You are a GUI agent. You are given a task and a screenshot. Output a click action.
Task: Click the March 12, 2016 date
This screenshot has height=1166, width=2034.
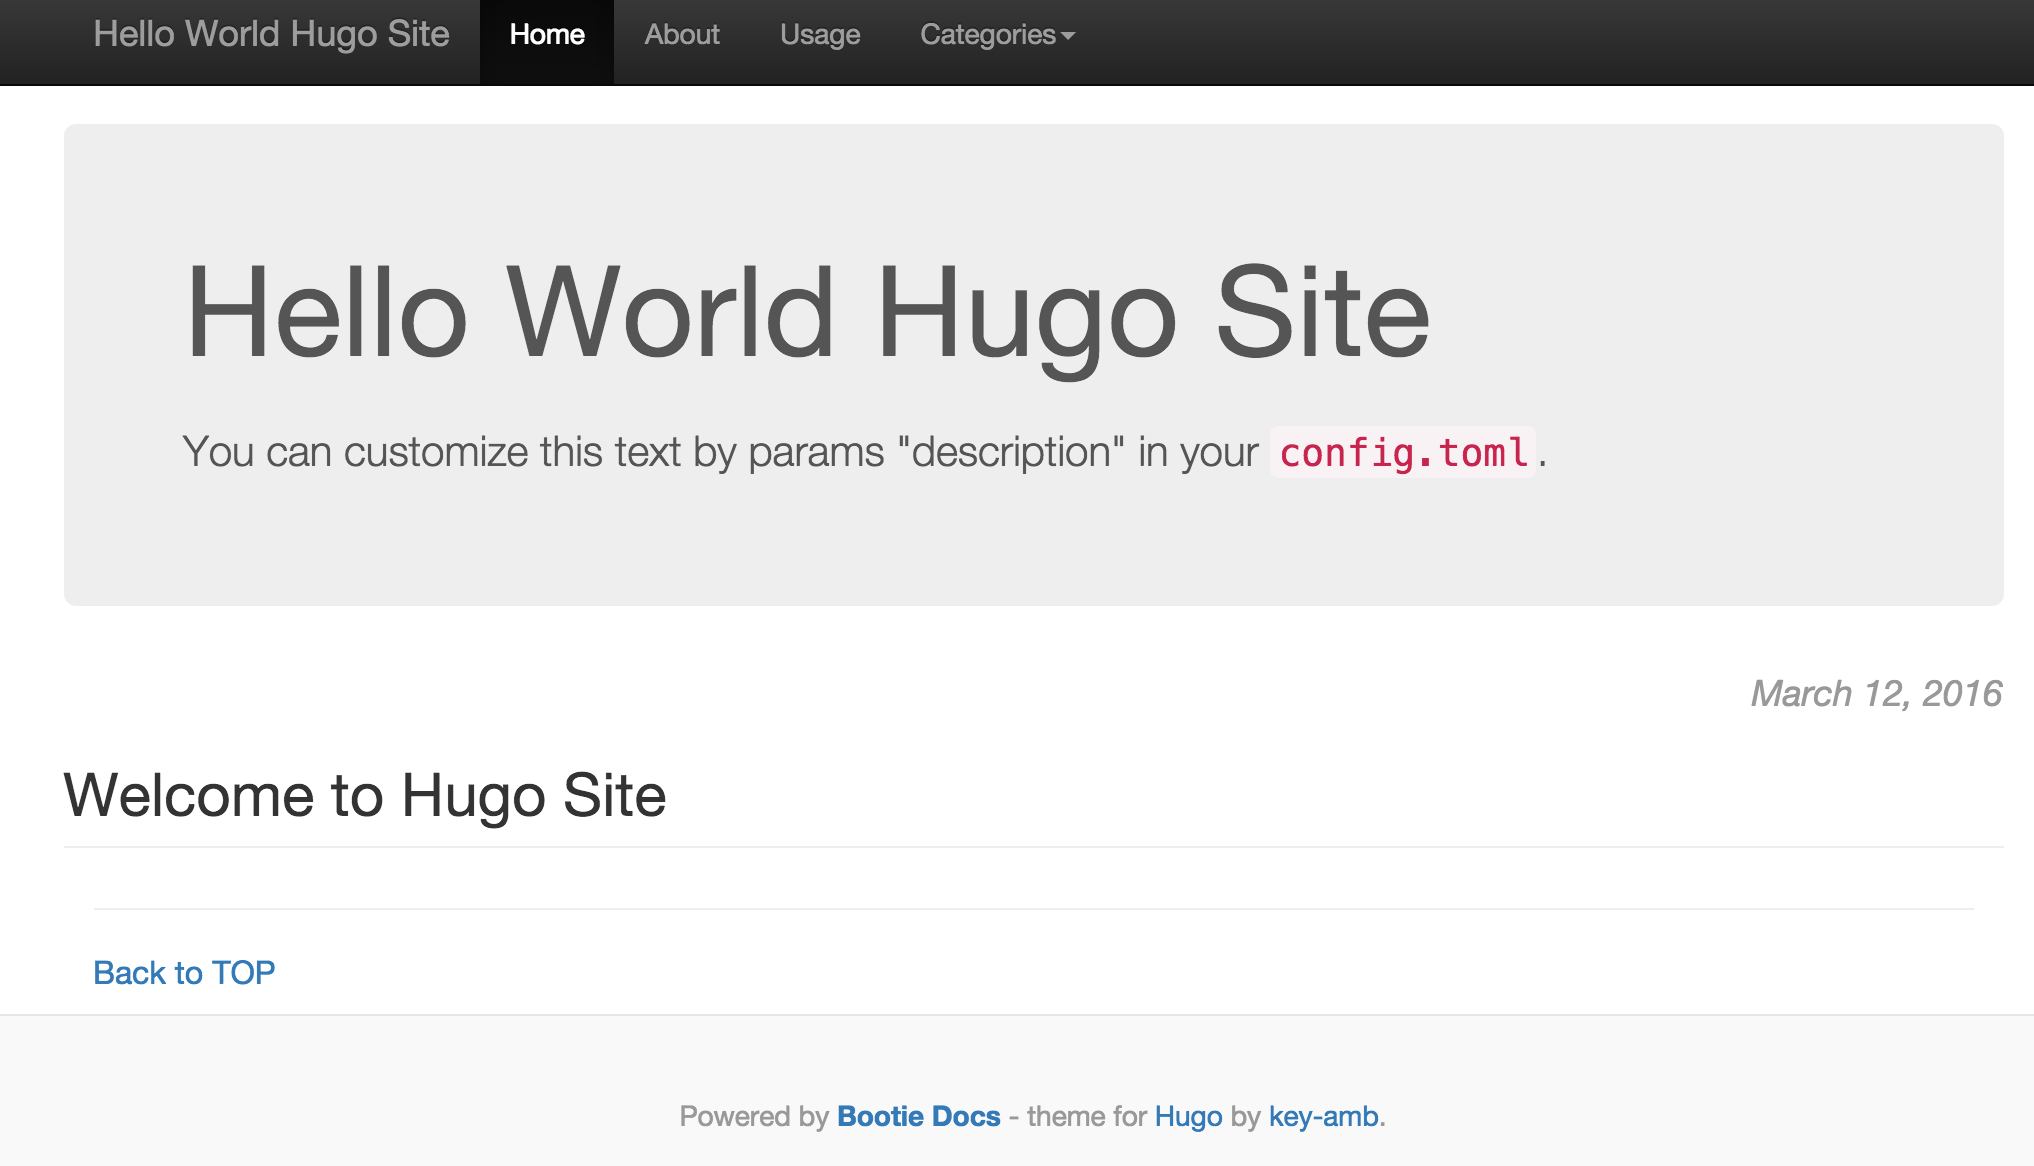(1876, 693)
